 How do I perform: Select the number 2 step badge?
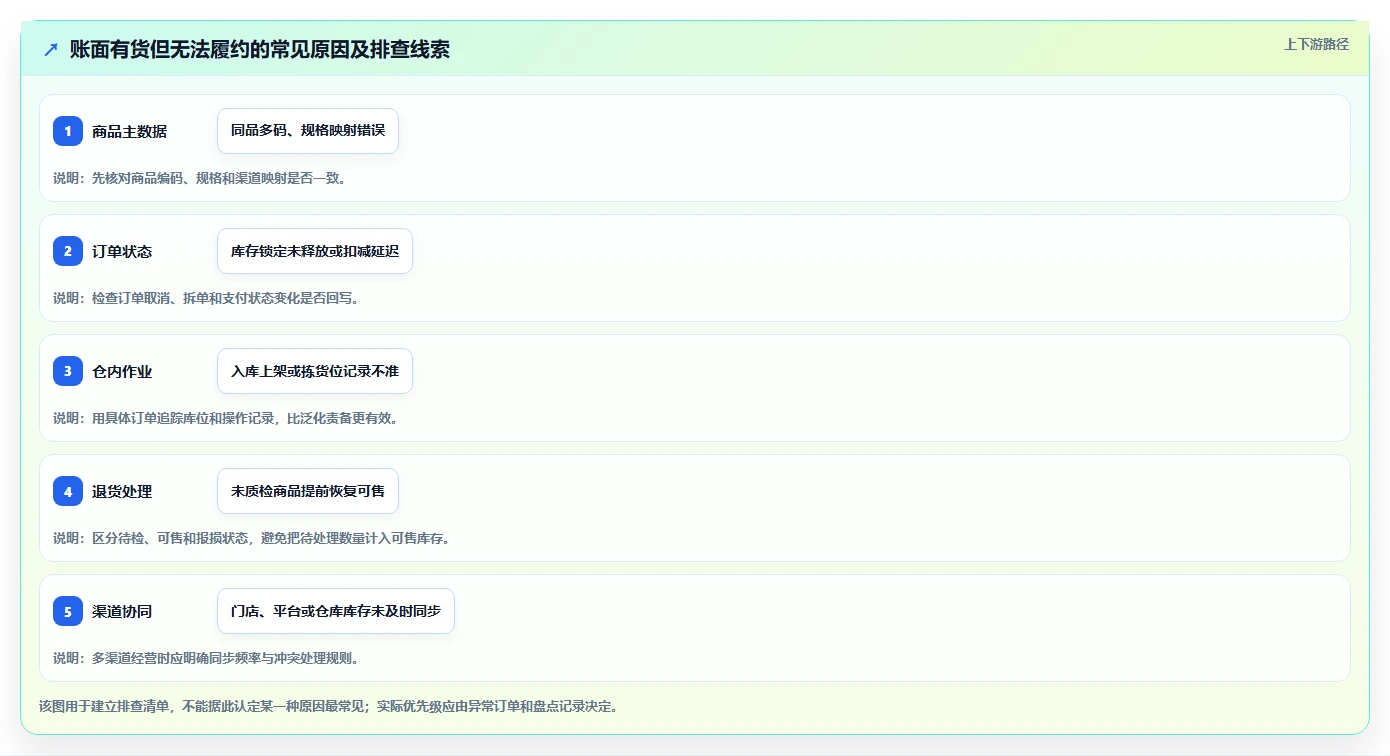point(68,251)
